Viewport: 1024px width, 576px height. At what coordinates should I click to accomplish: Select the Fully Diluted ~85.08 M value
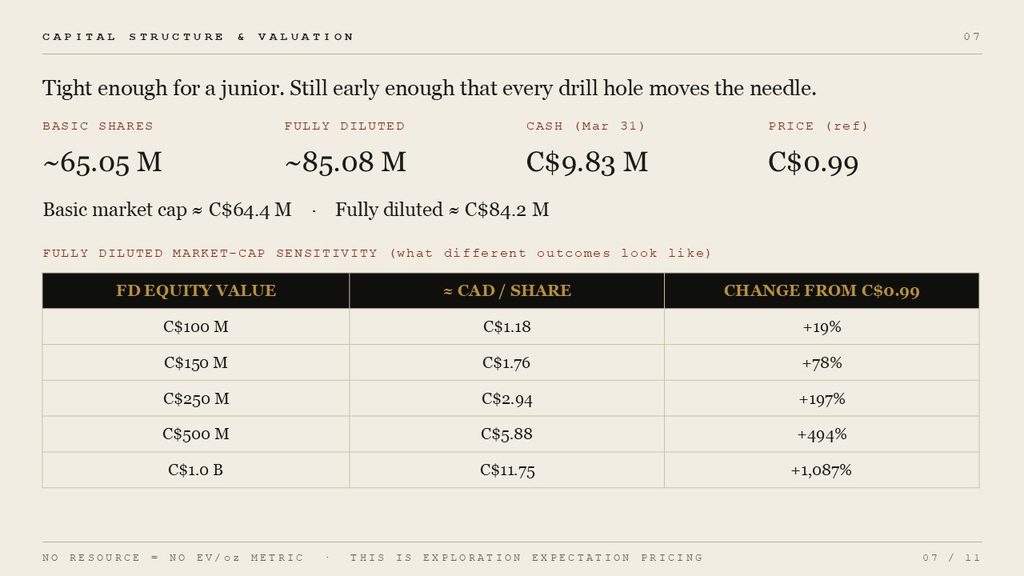click(x=345, y=163)
